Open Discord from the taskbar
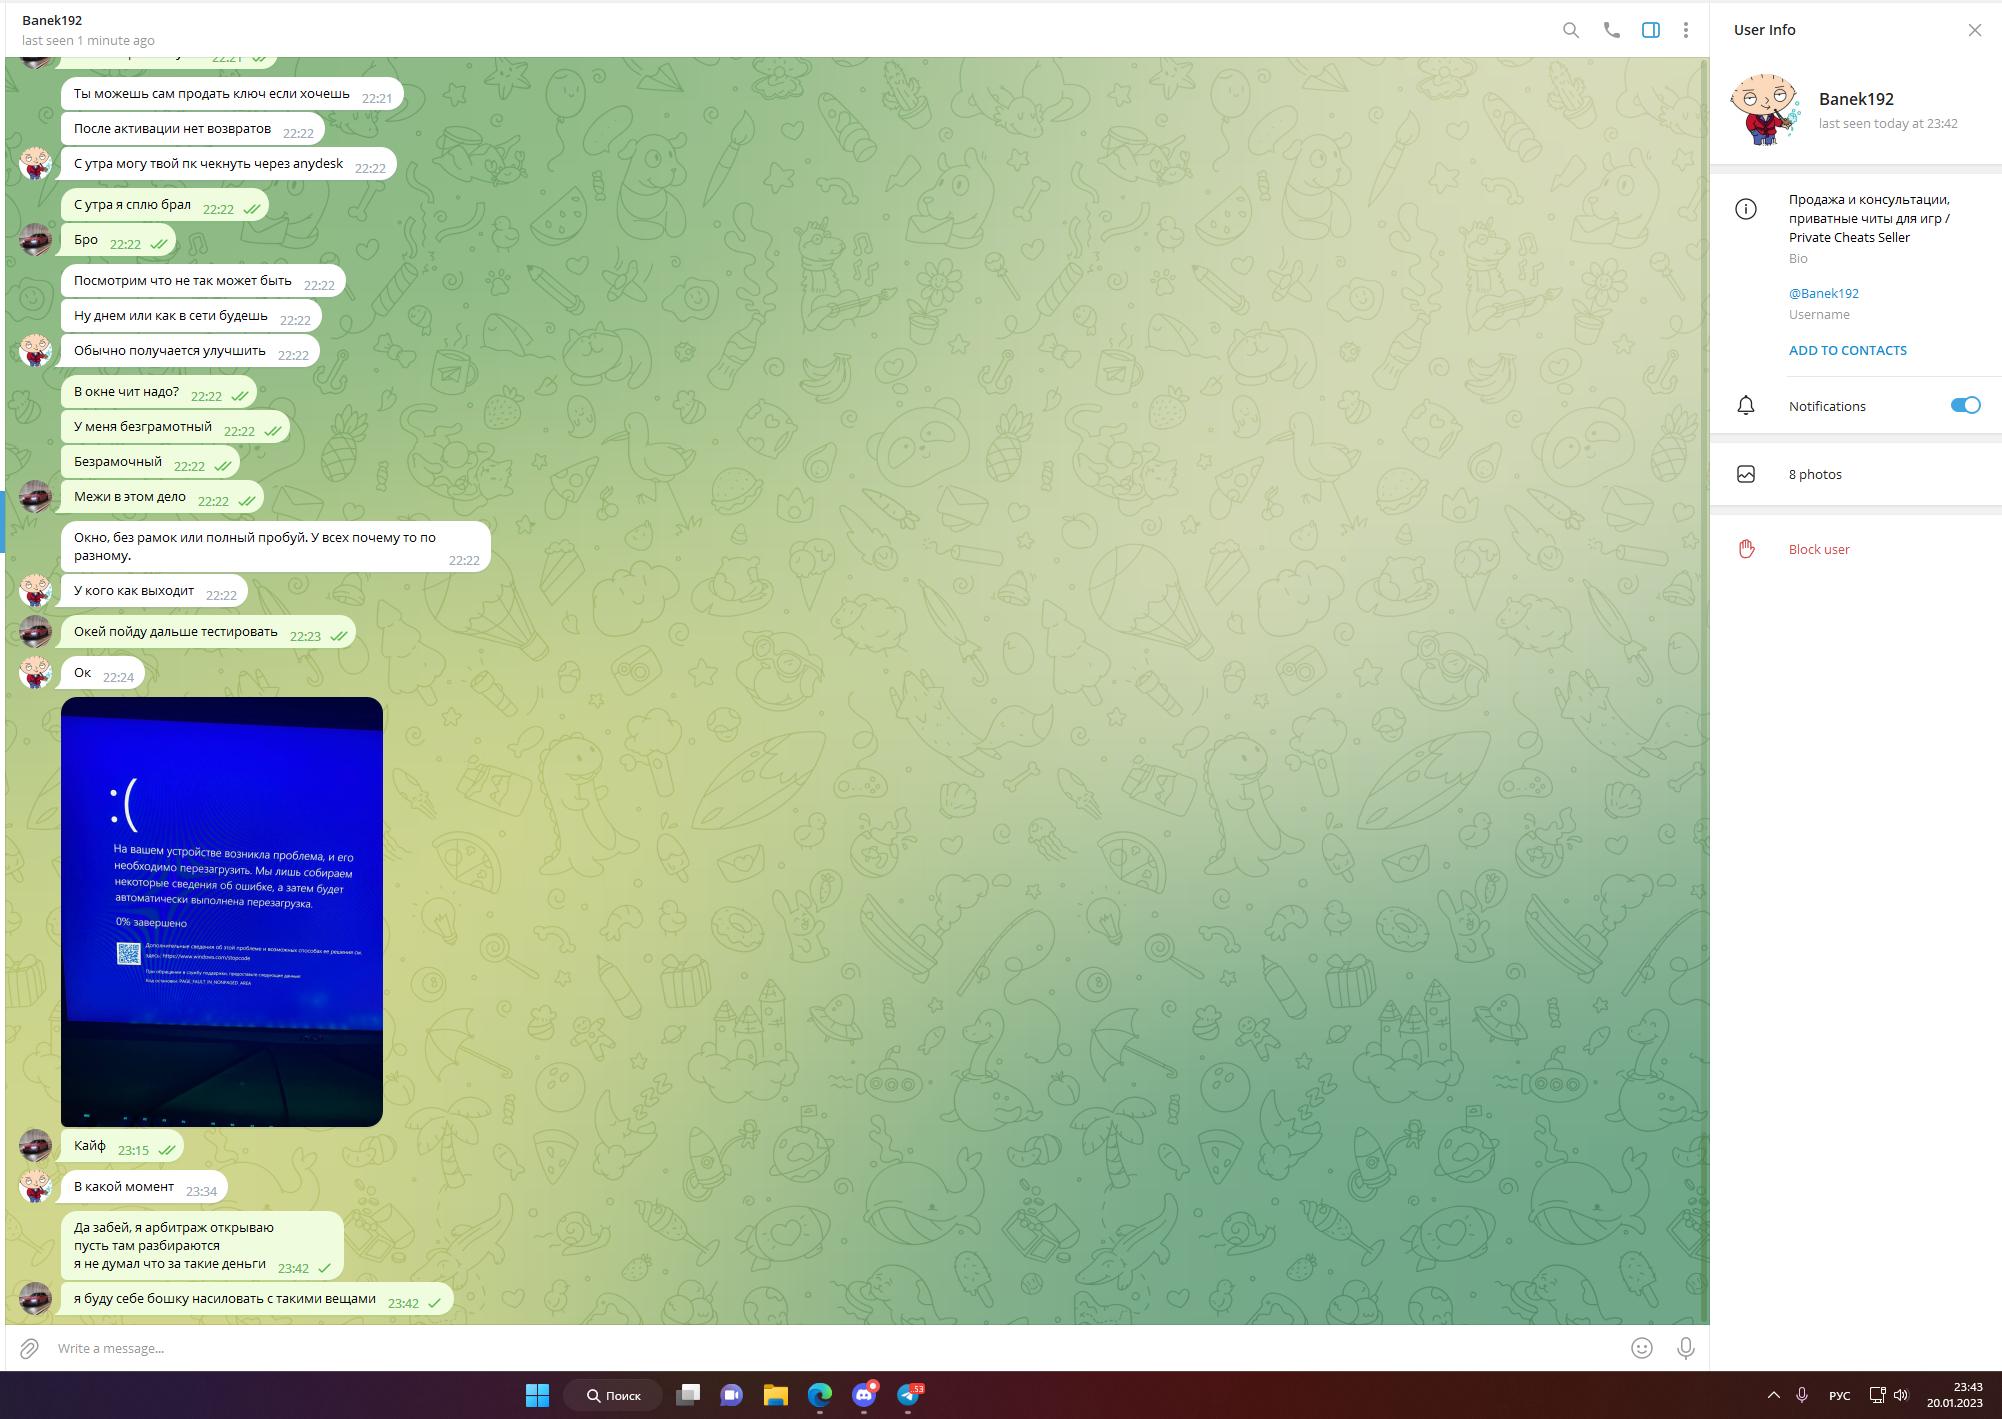The height and width of the screenshot is (1419, 2002). [864, 1395]
